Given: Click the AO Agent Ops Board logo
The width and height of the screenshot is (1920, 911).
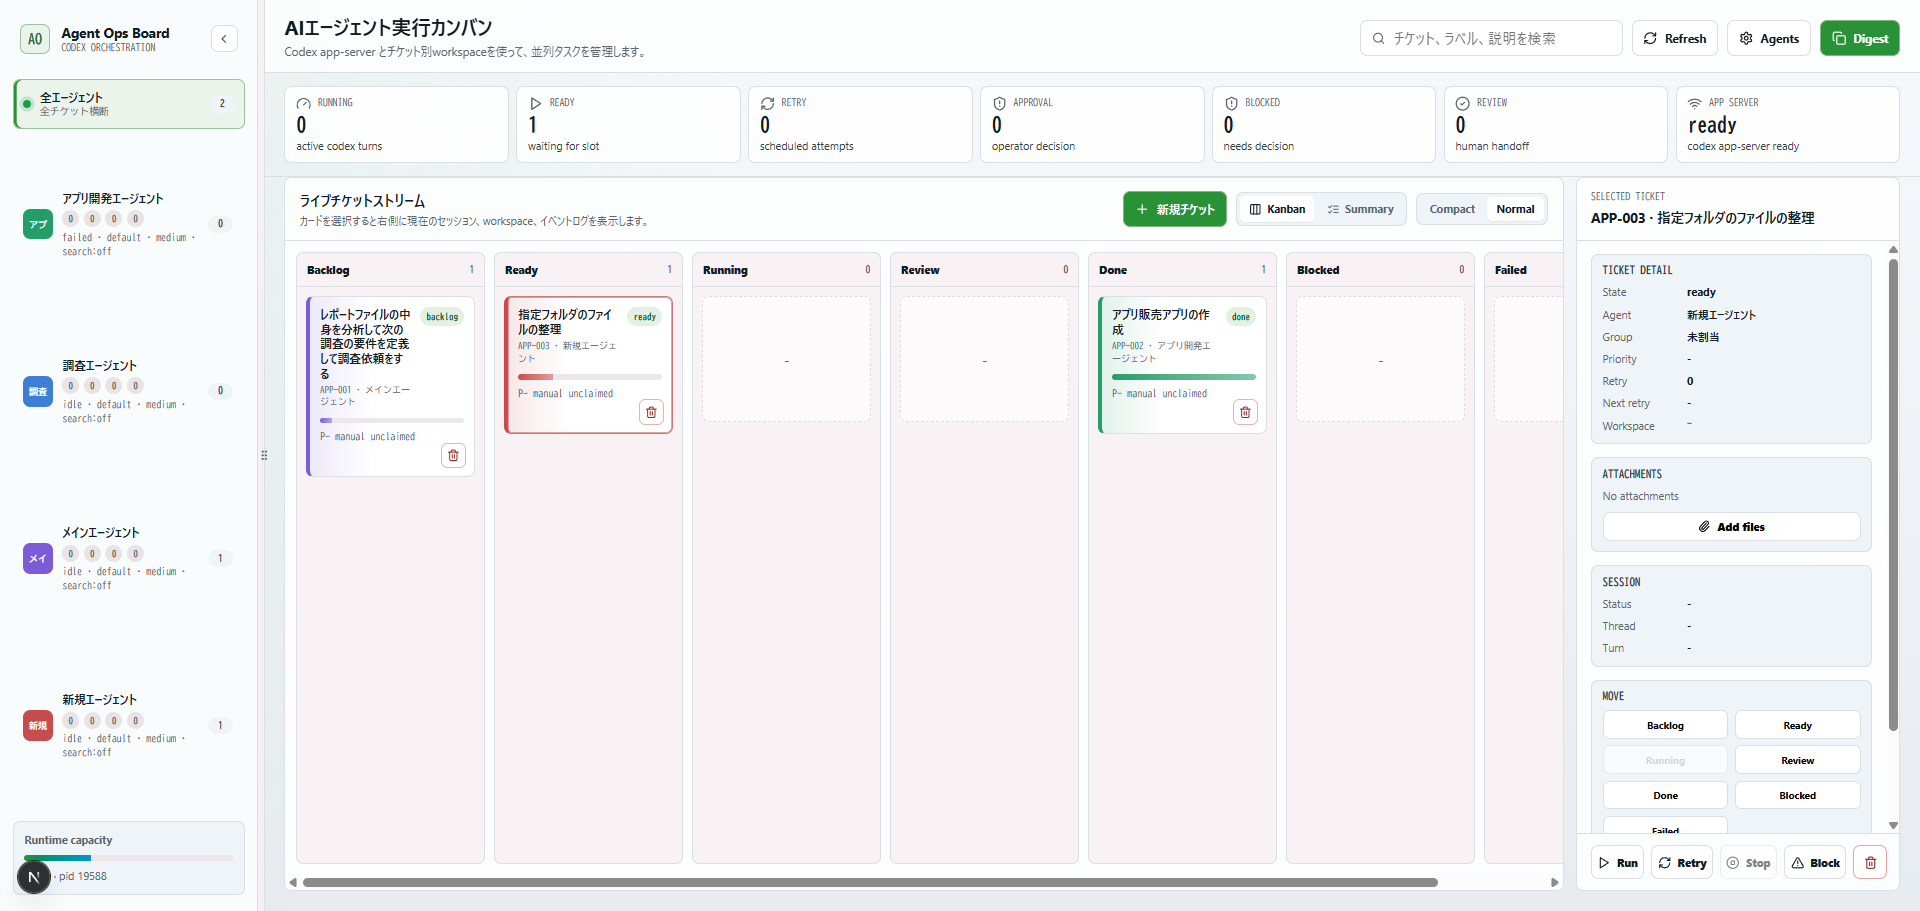Looking at the screenshot, I should point(35,39).
